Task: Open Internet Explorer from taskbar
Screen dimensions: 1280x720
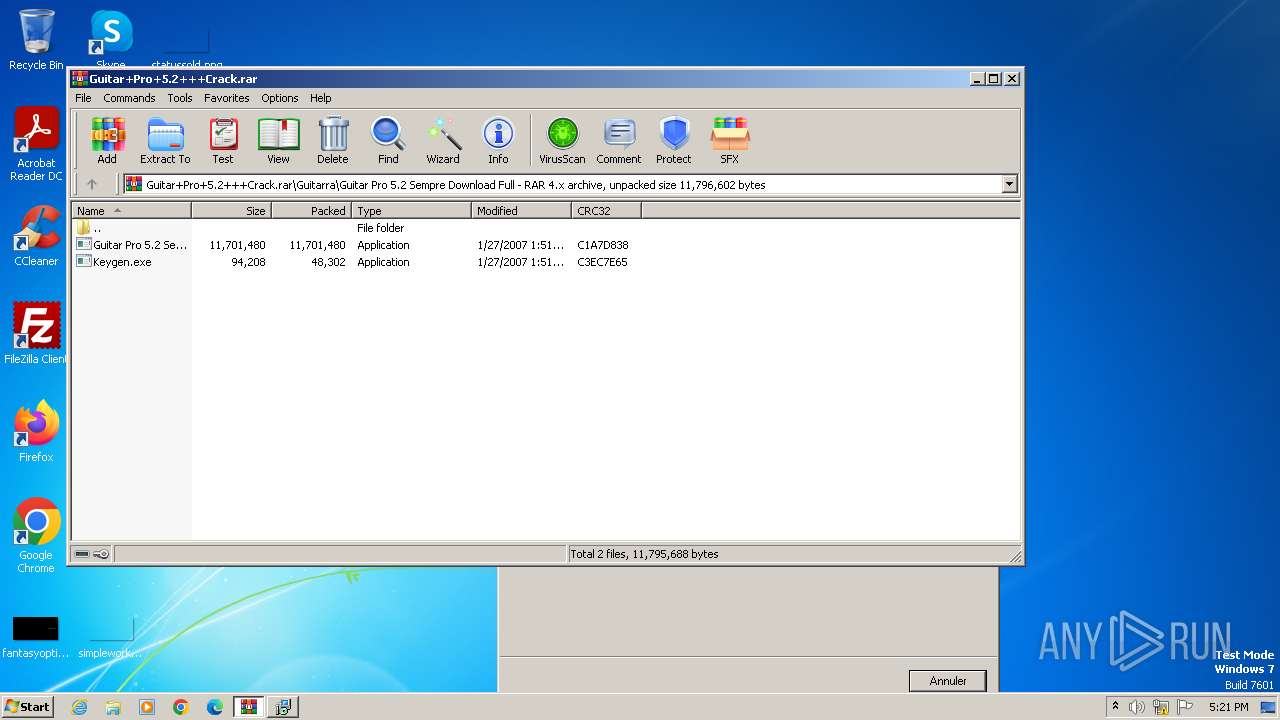Action: (79, 707)
